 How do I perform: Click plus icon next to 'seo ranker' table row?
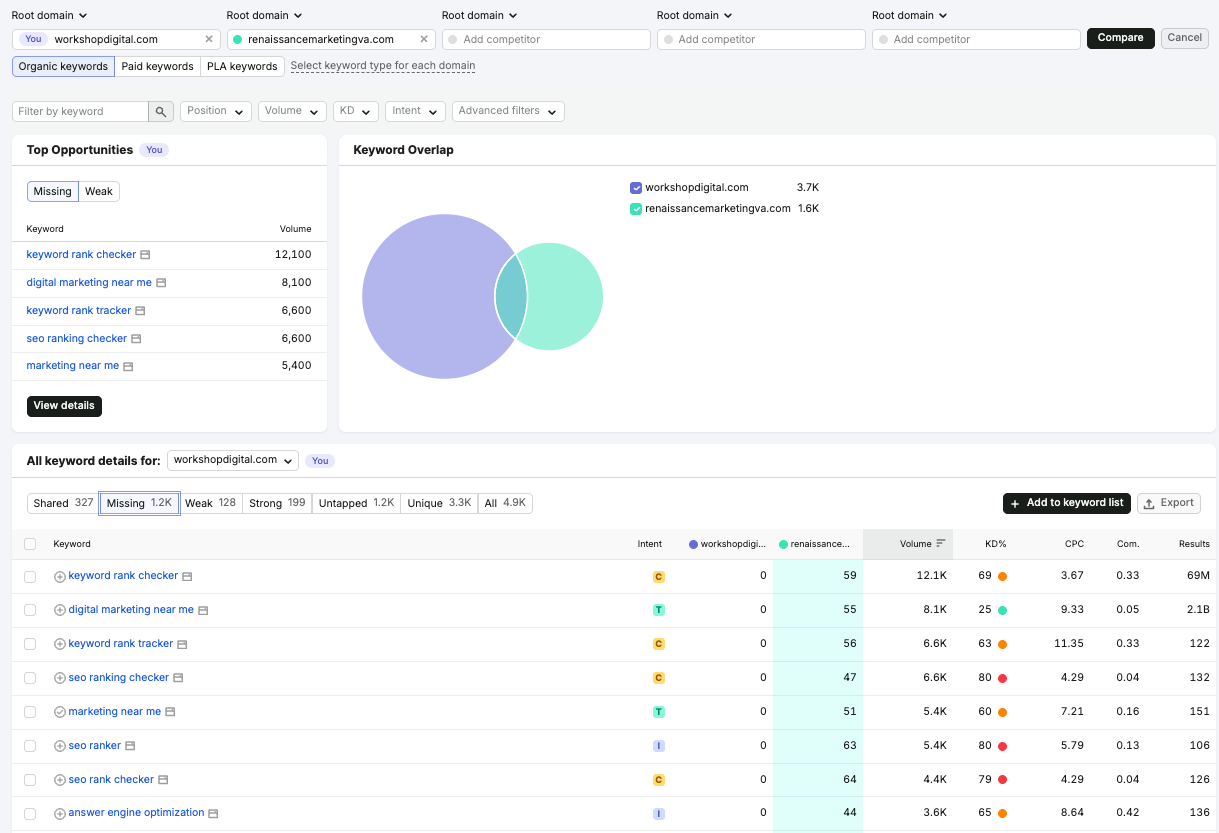[x=59, y=746]
